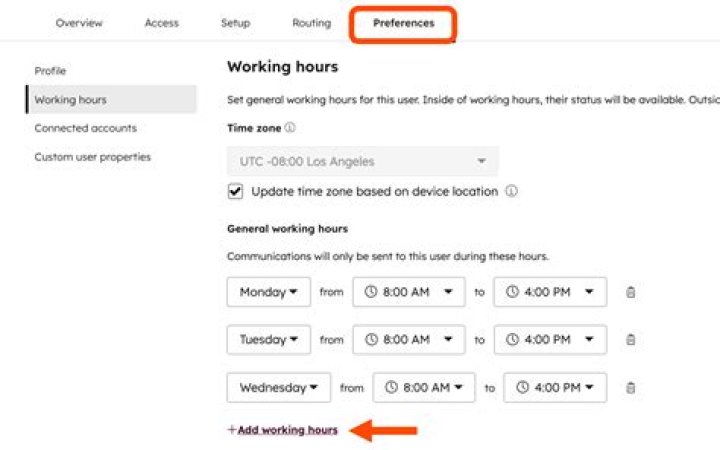This screenshot has width=720, height=450.
Task: Delete the Wednesday working hours row
Action: [631, 388]
